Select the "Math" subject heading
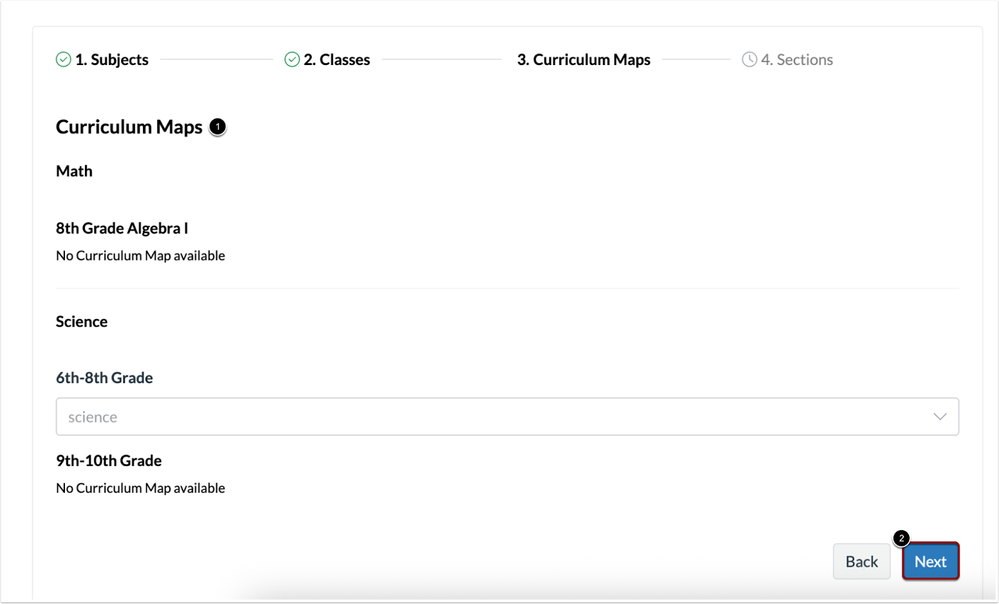 [x=74, y=170]
